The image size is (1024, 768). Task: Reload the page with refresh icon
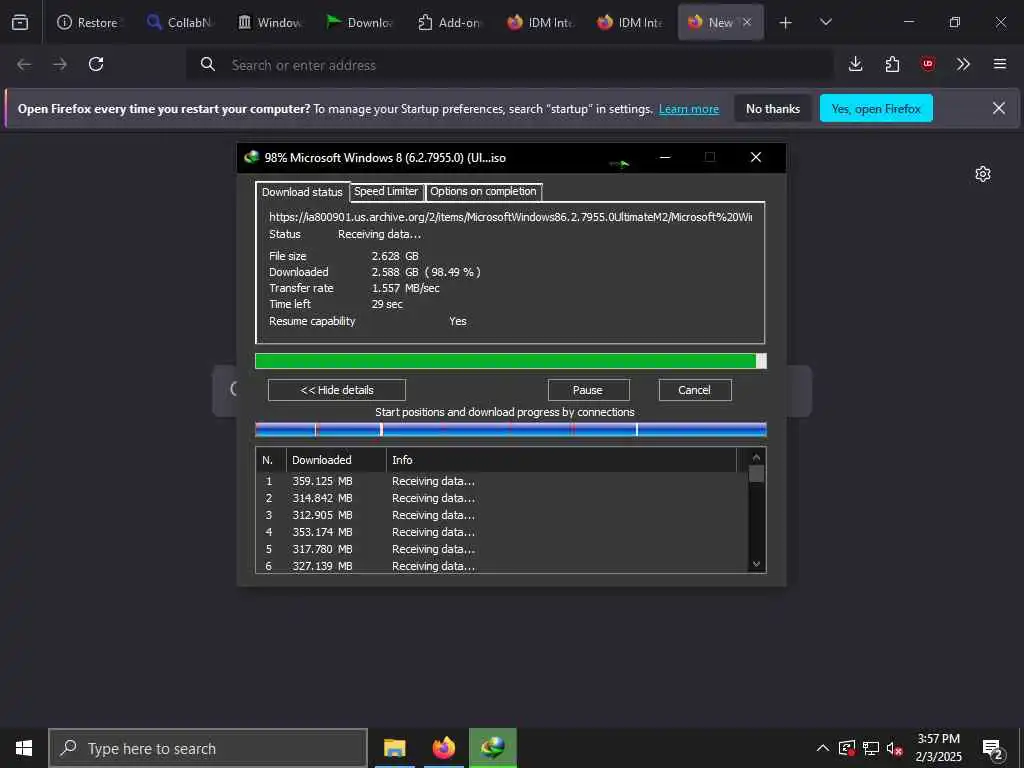(96, 64)
